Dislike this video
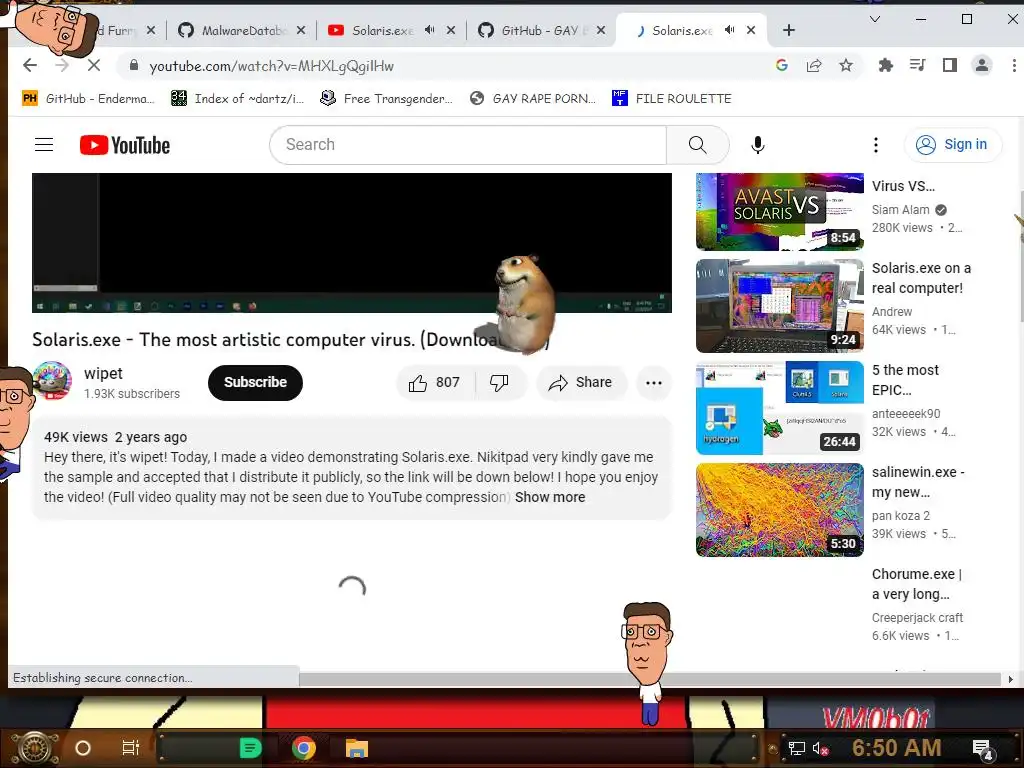This screenshot has width=1024, height=768. coord(500,383)
